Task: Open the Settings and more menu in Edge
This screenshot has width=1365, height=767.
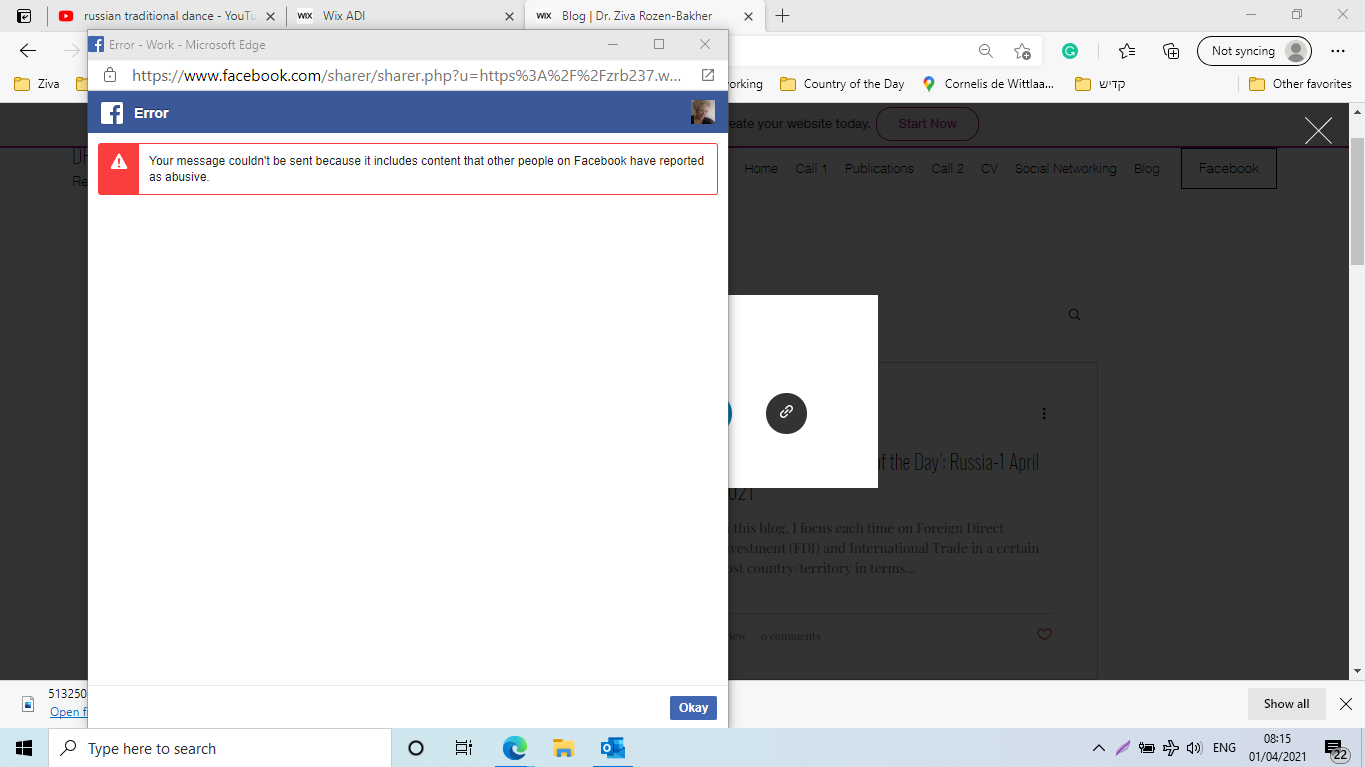Action: pyautogui.click(x=1337, y=50)
